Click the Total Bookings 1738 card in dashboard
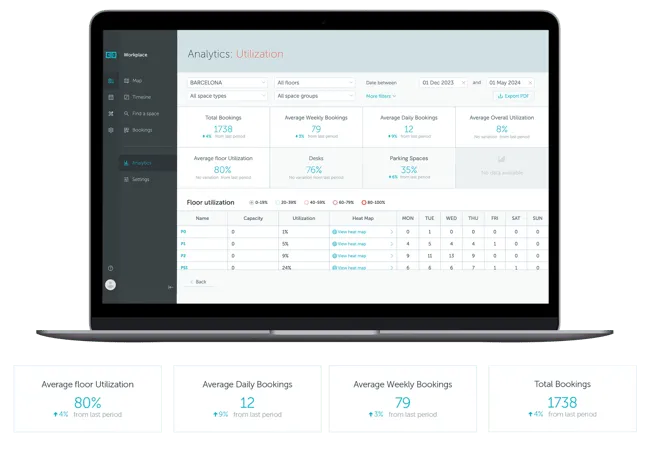The image size is (650, 455). pyautogui.click(x=223, y=127)
